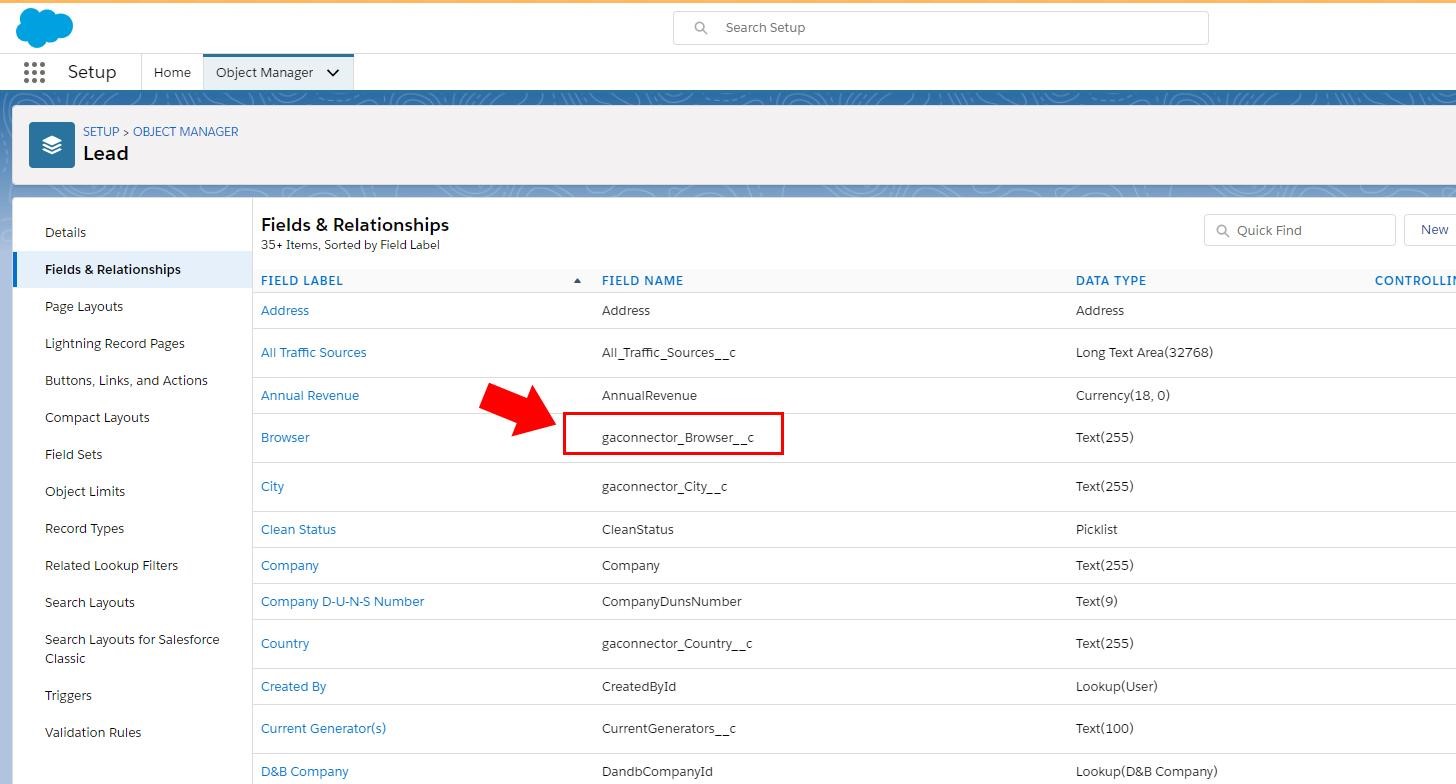1456x784 pixels.
Task: Open the All Traffic Sources field
Action: tap(314, 353)
